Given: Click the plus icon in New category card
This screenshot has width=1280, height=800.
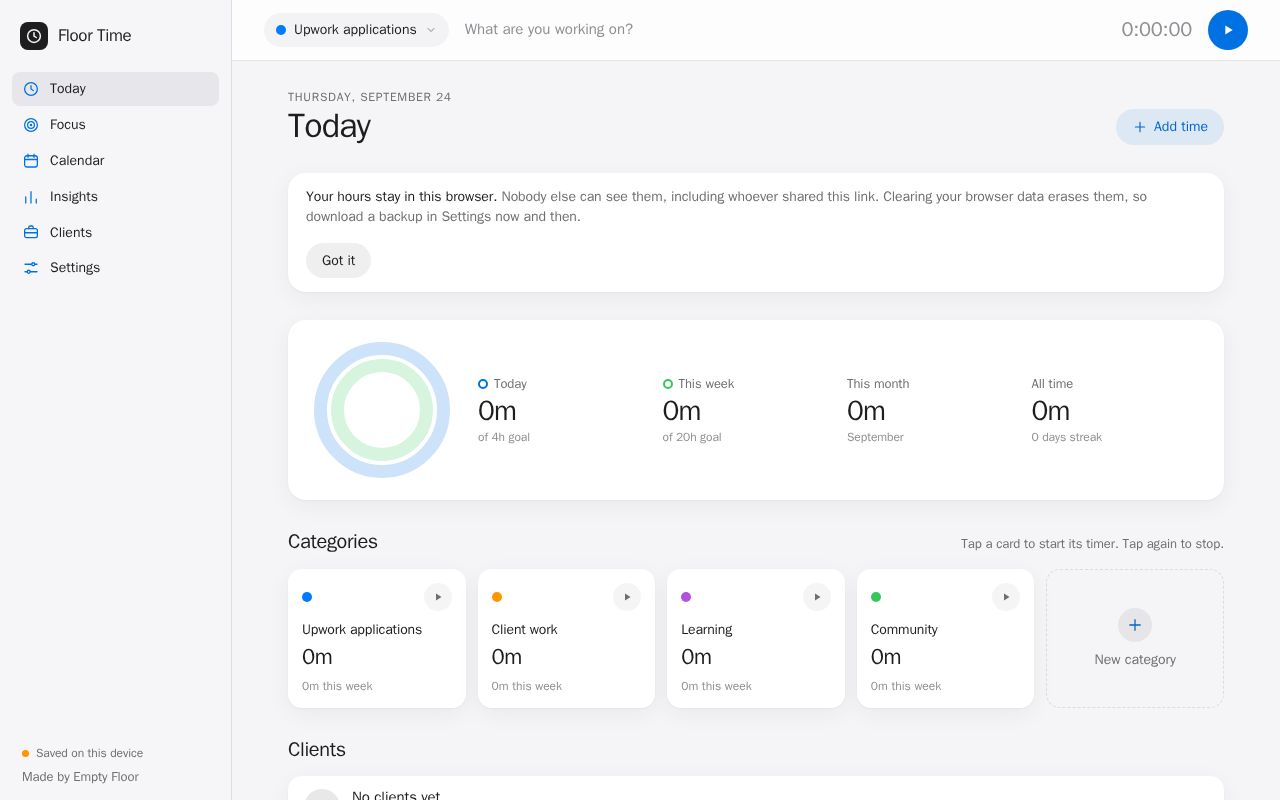Looking at the screenshot, I should click(x=1135, y=625).
